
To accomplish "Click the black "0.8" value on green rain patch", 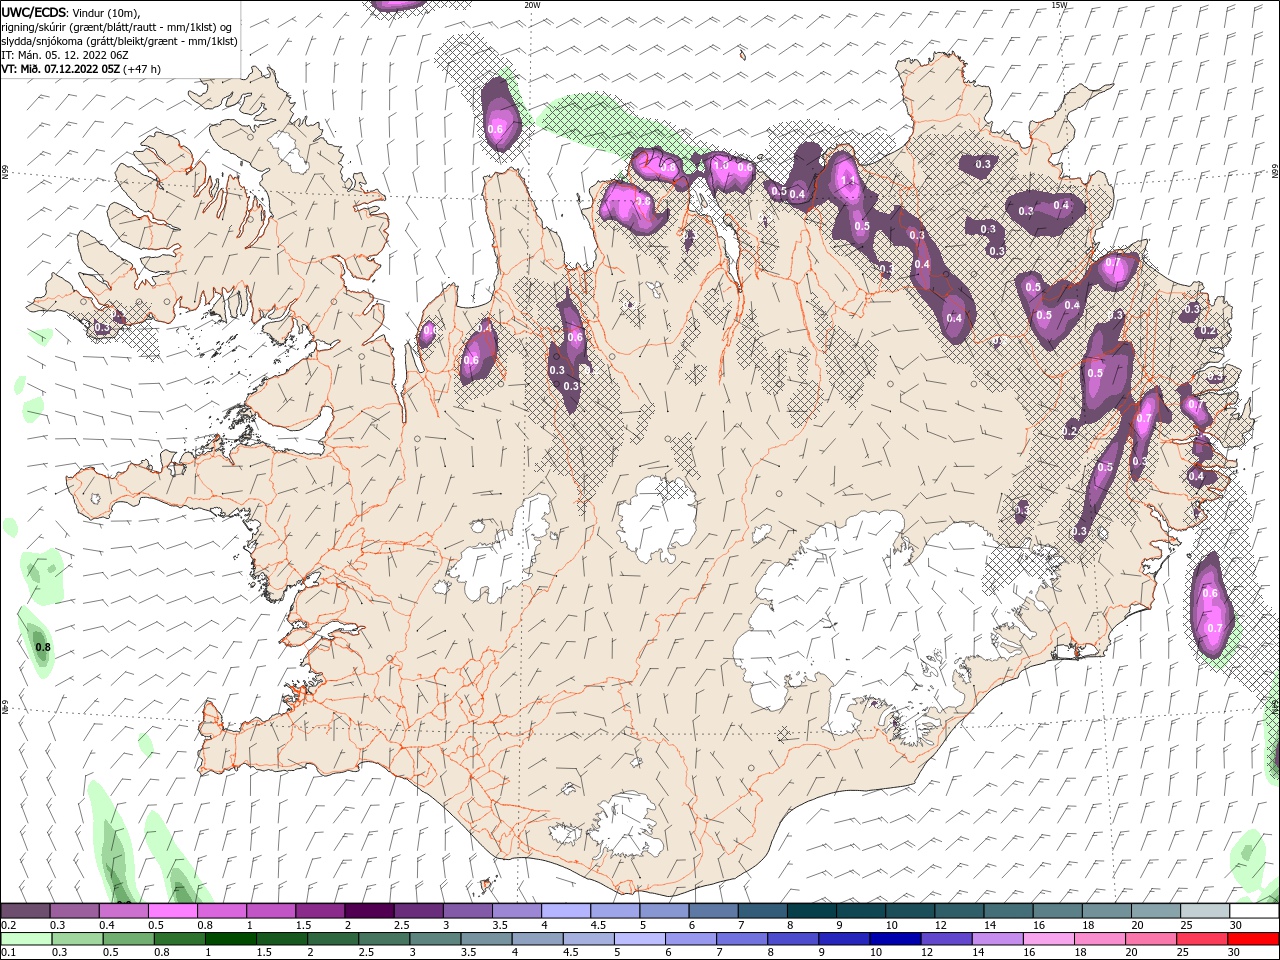I will click(42, 647).
